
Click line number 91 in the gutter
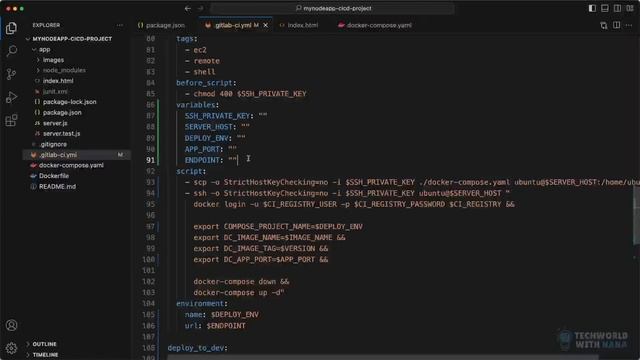tap(150, 160)
